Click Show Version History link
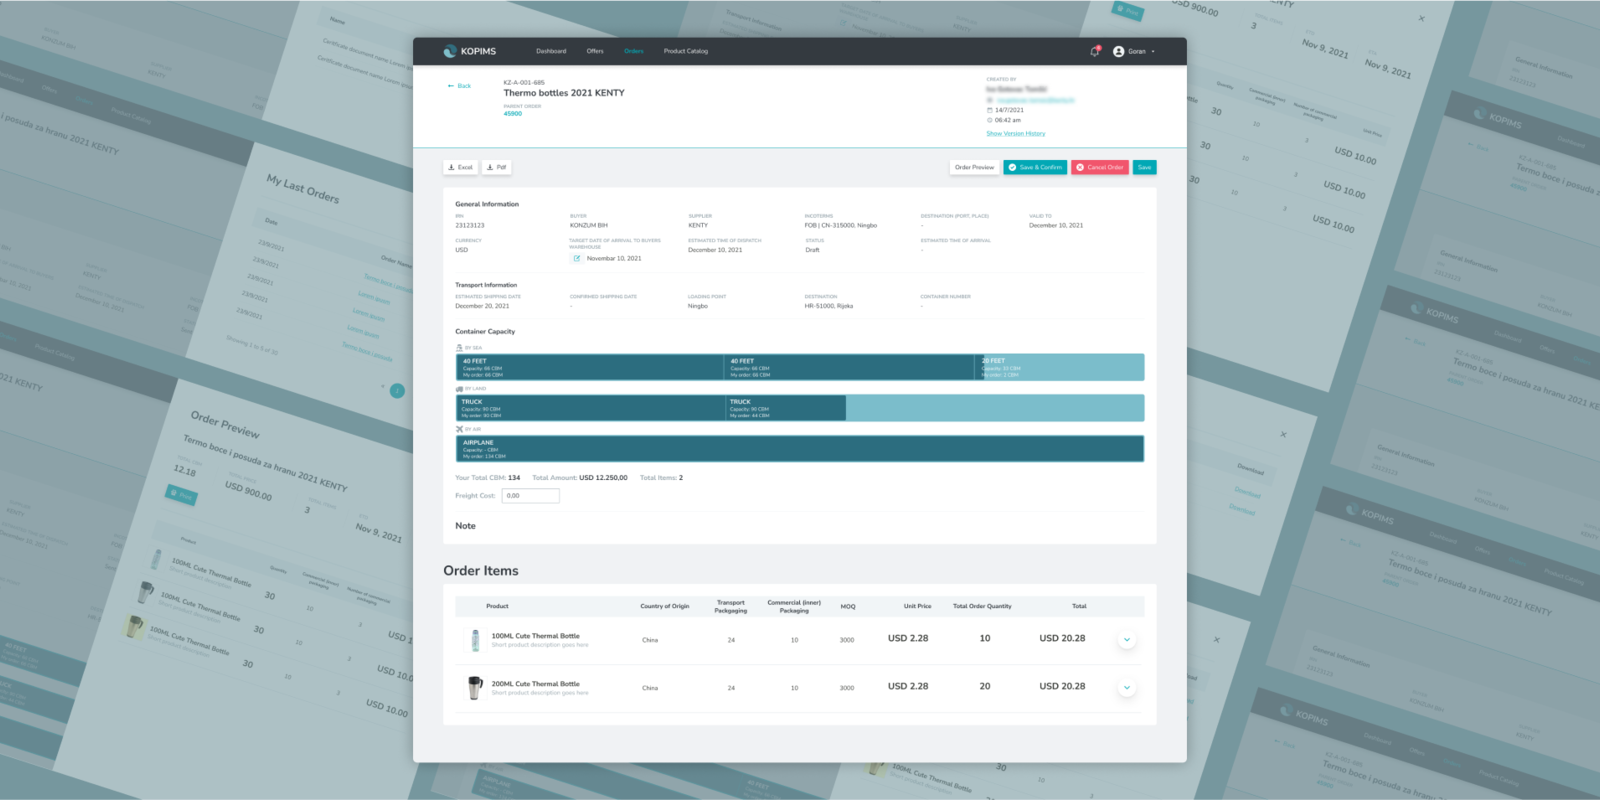1600x800 pixels. pyautogui.click(x=1016, y=134)
